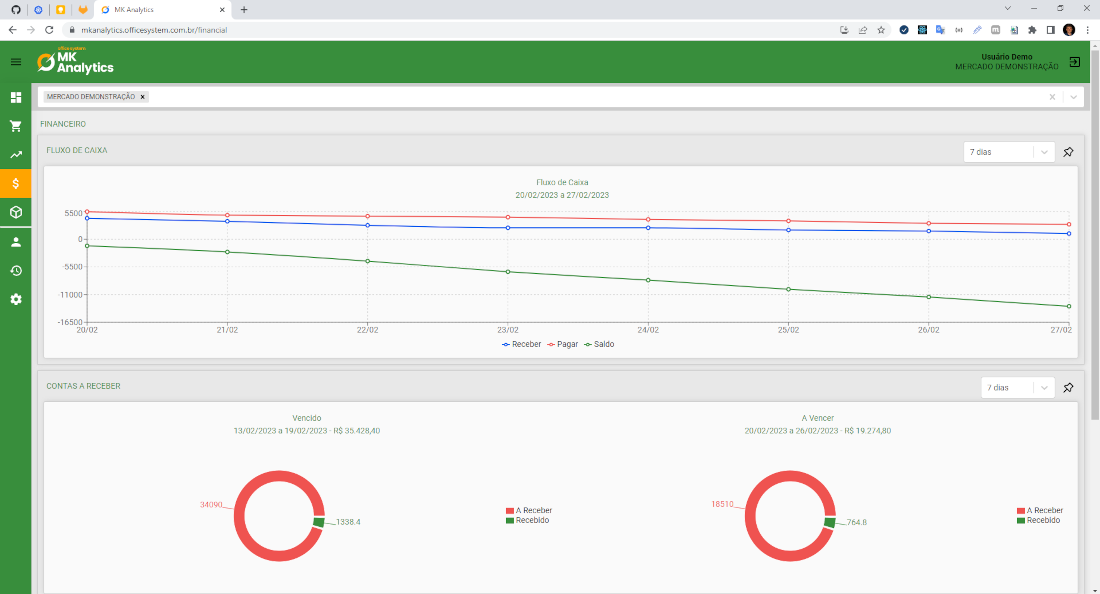Viewport: 1100px width, 594px height.
Task: Pin the Fluxo de Caixa widget
Action: (1068, 151)
